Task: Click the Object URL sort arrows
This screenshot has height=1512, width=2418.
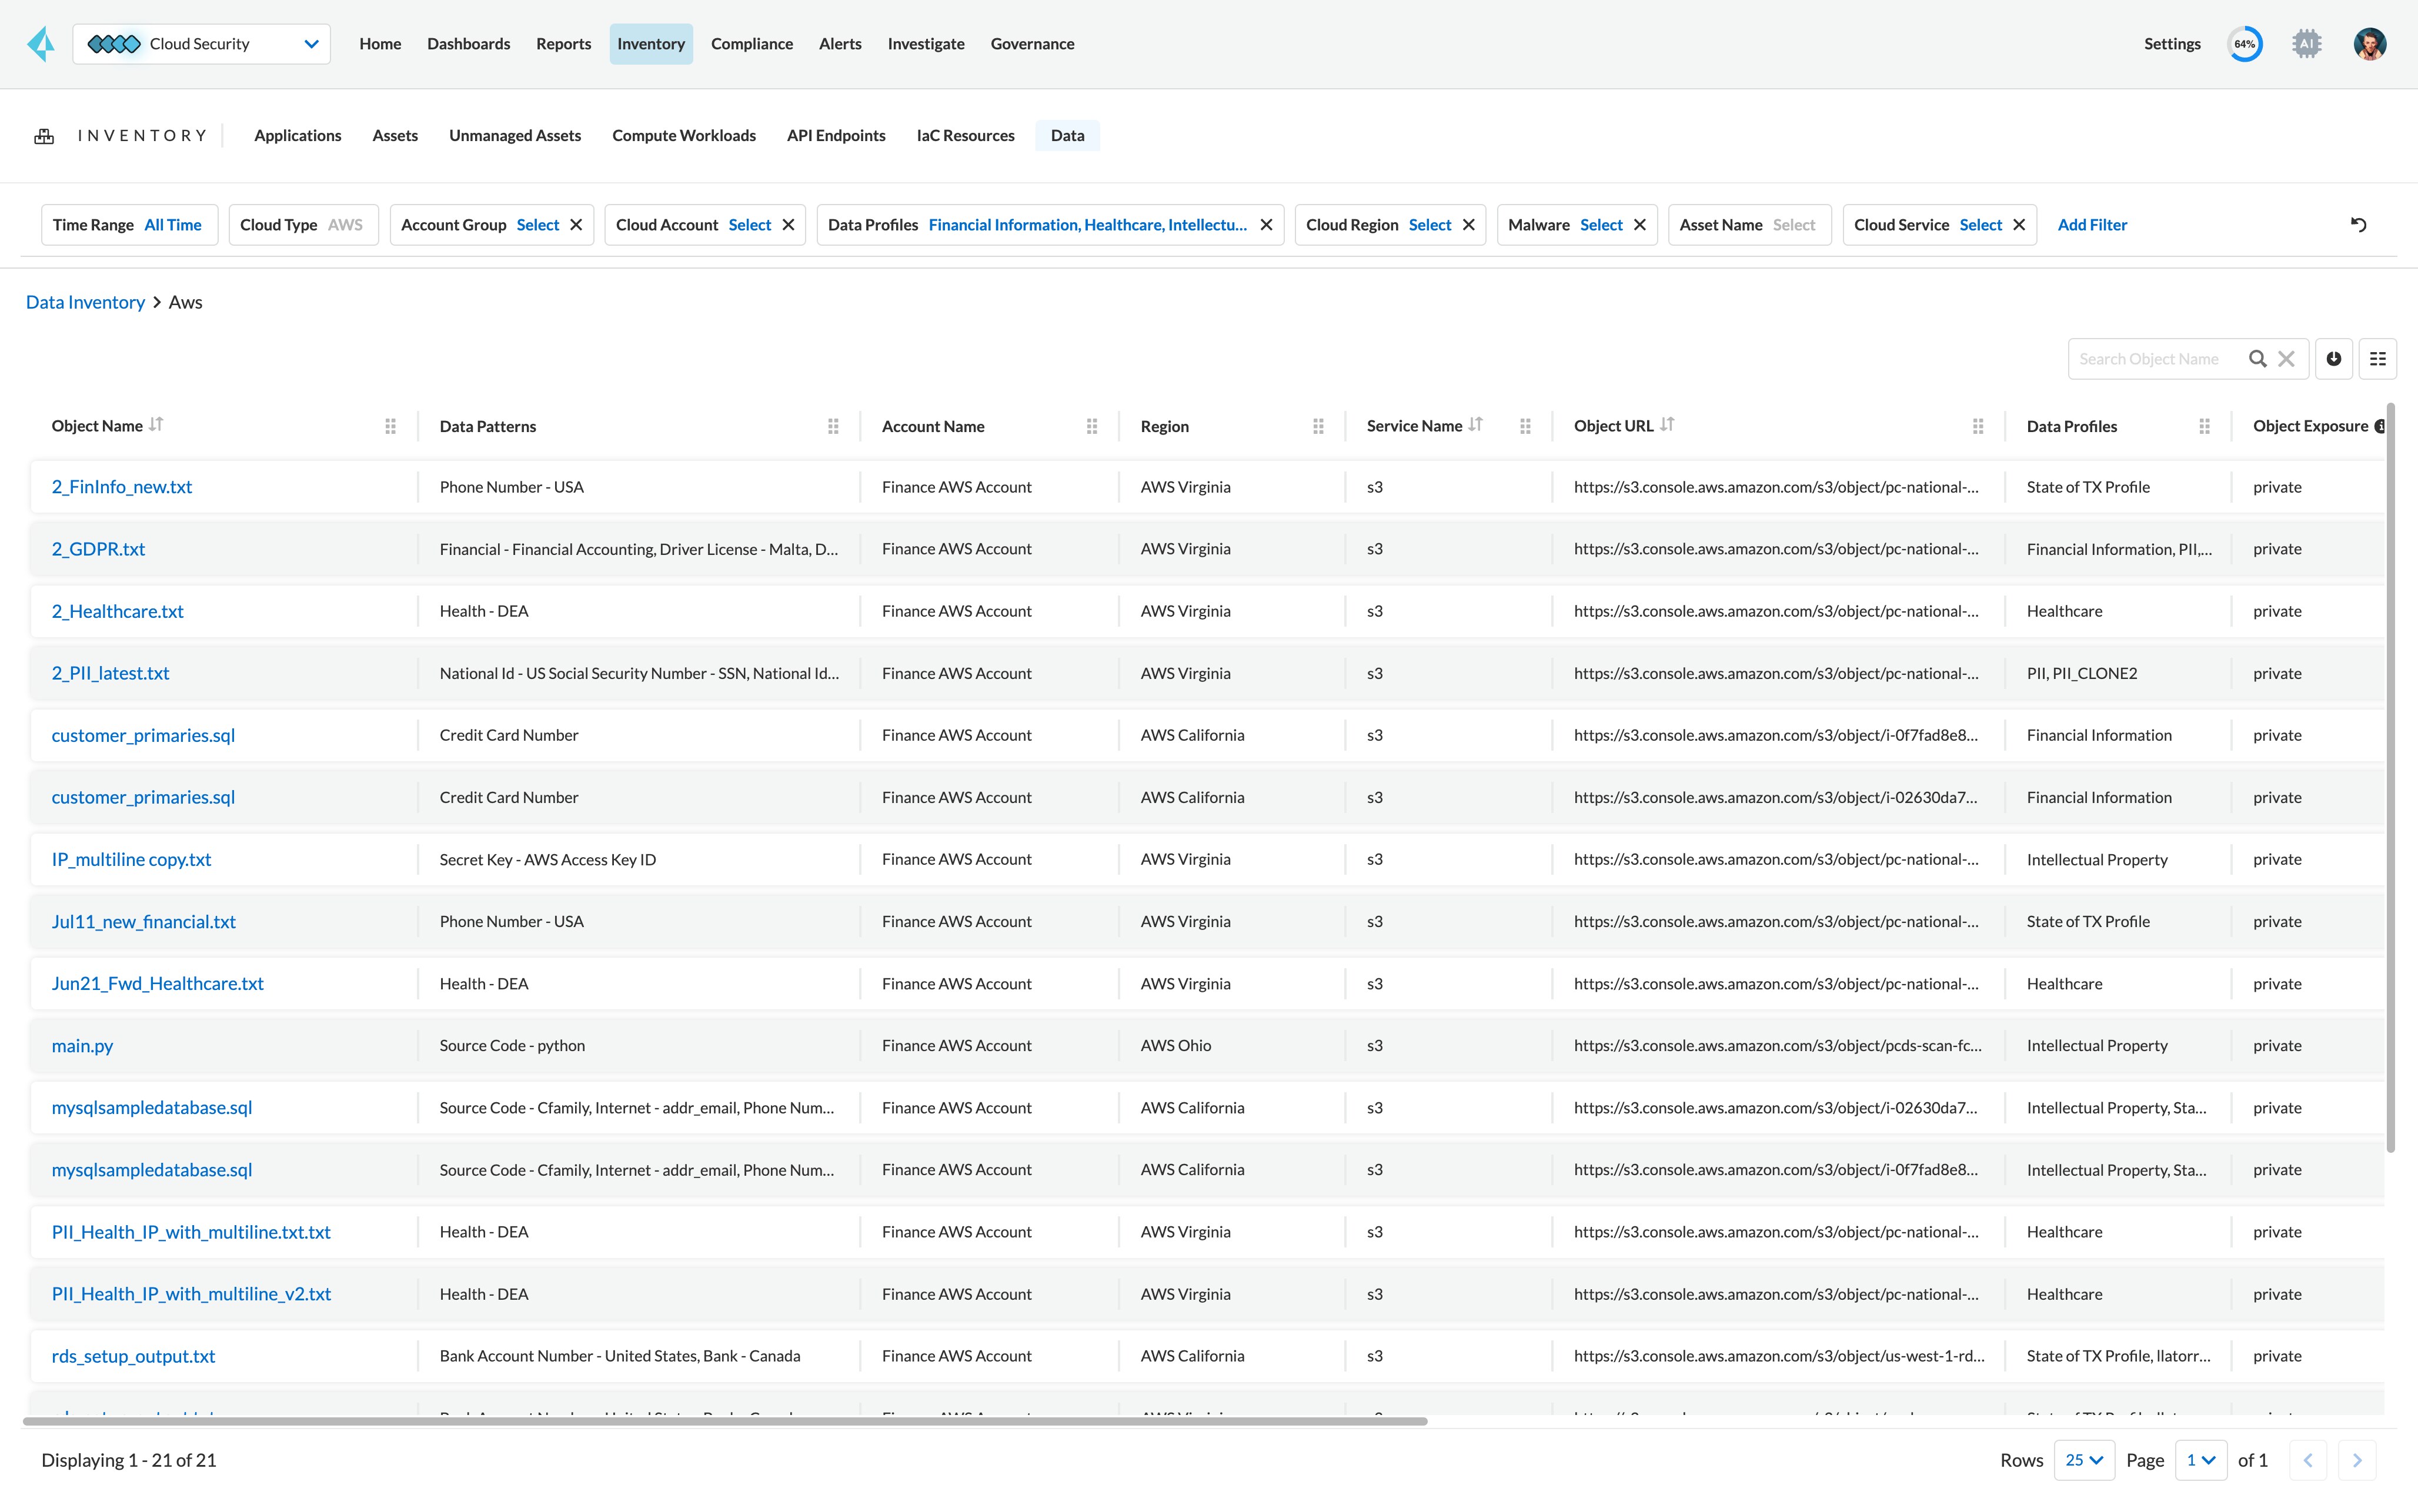Action: 1666,425
